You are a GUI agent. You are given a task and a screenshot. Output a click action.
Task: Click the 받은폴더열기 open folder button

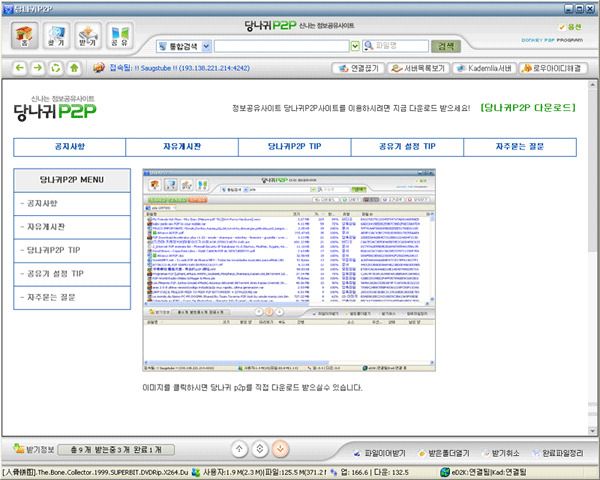point(444,453)
